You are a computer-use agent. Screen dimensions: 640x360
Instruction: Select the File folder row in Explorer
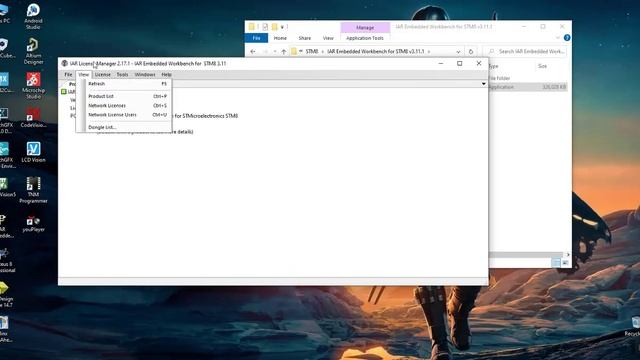[x=527, y=78]
